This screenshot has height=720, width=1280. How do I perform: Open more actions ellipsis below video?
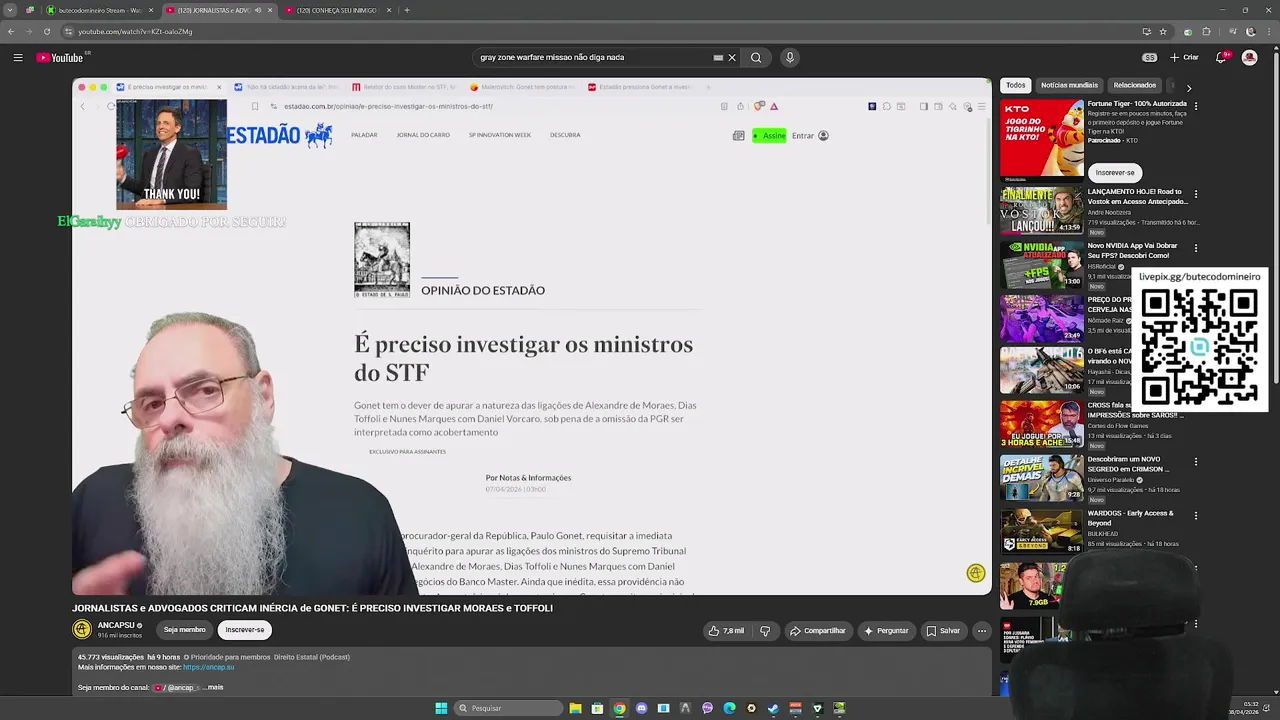point(982,631)
